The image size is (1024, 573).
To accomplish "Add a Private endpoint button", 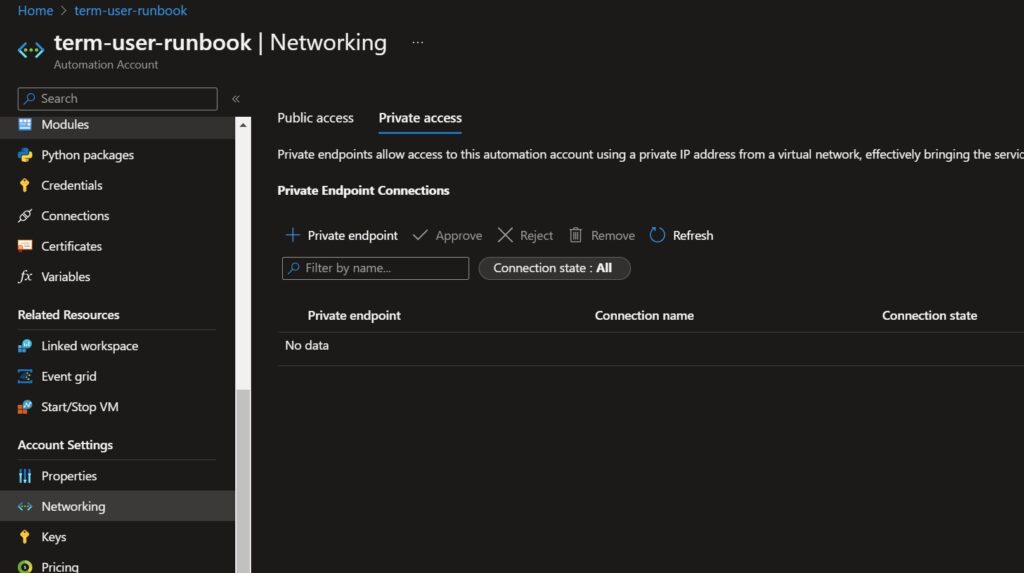I will [342, 235].
